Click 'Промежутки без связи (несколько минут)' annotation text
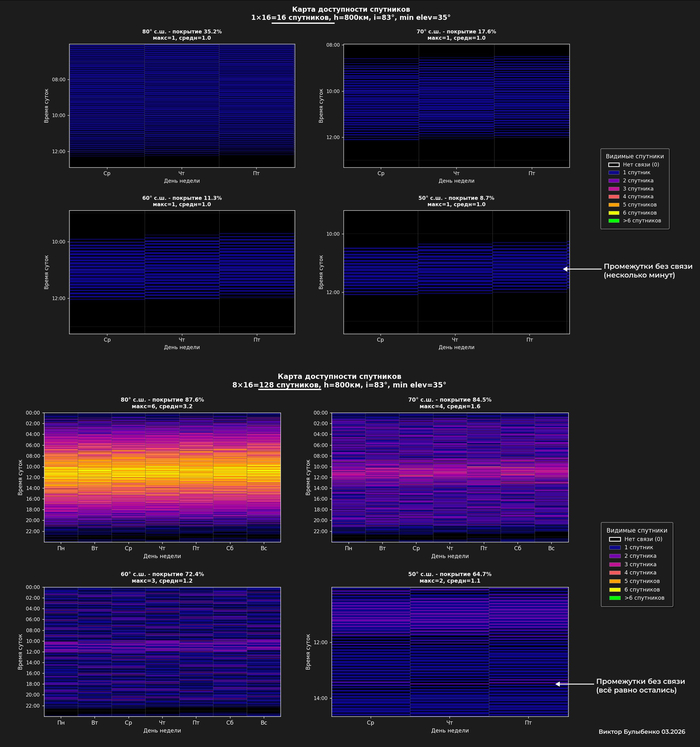 648,271
